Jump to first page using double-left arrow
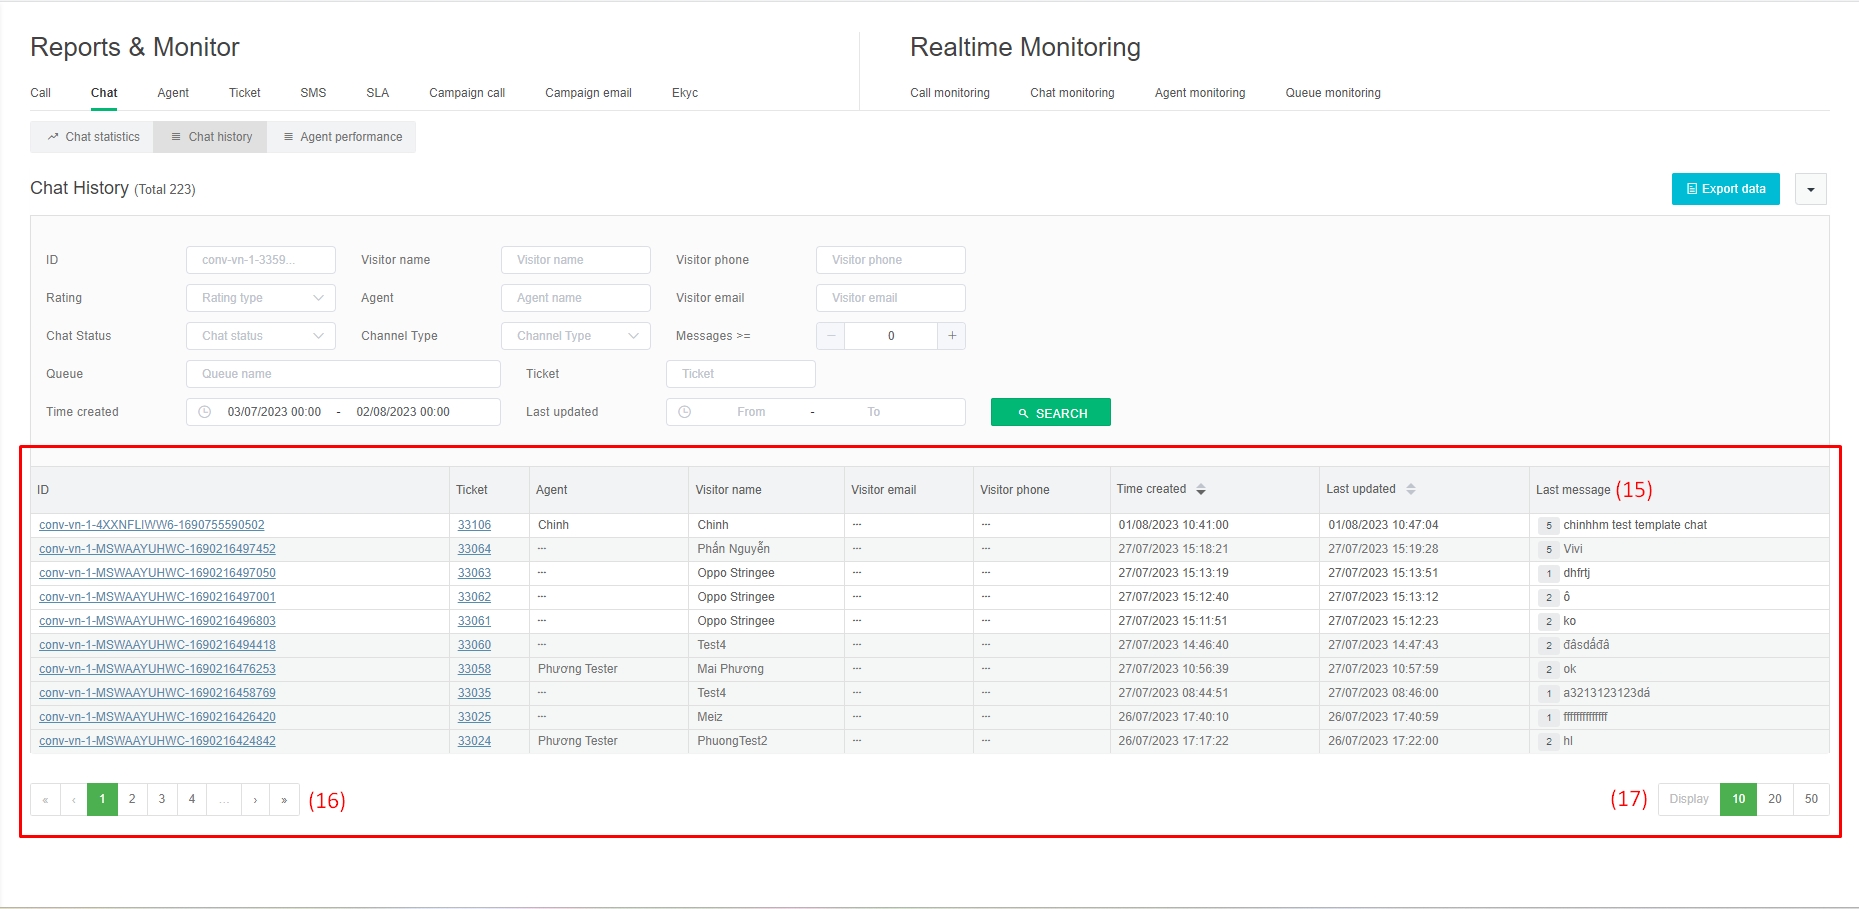 [45, 800]
